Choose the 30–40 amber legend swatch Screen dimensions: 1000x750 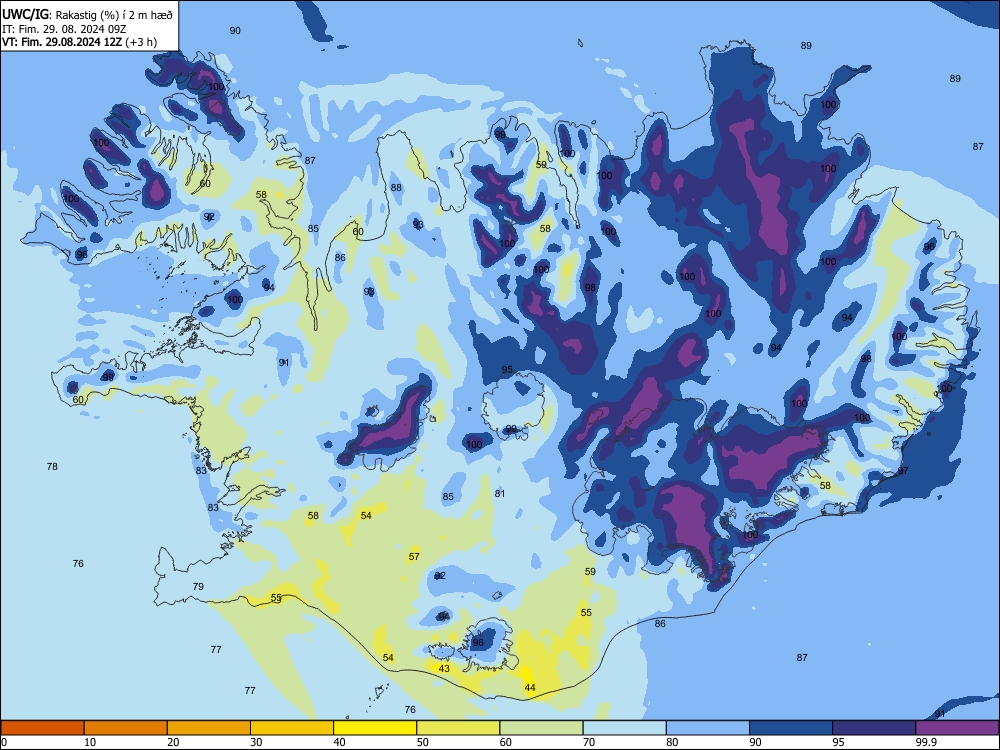pos(292,728)
